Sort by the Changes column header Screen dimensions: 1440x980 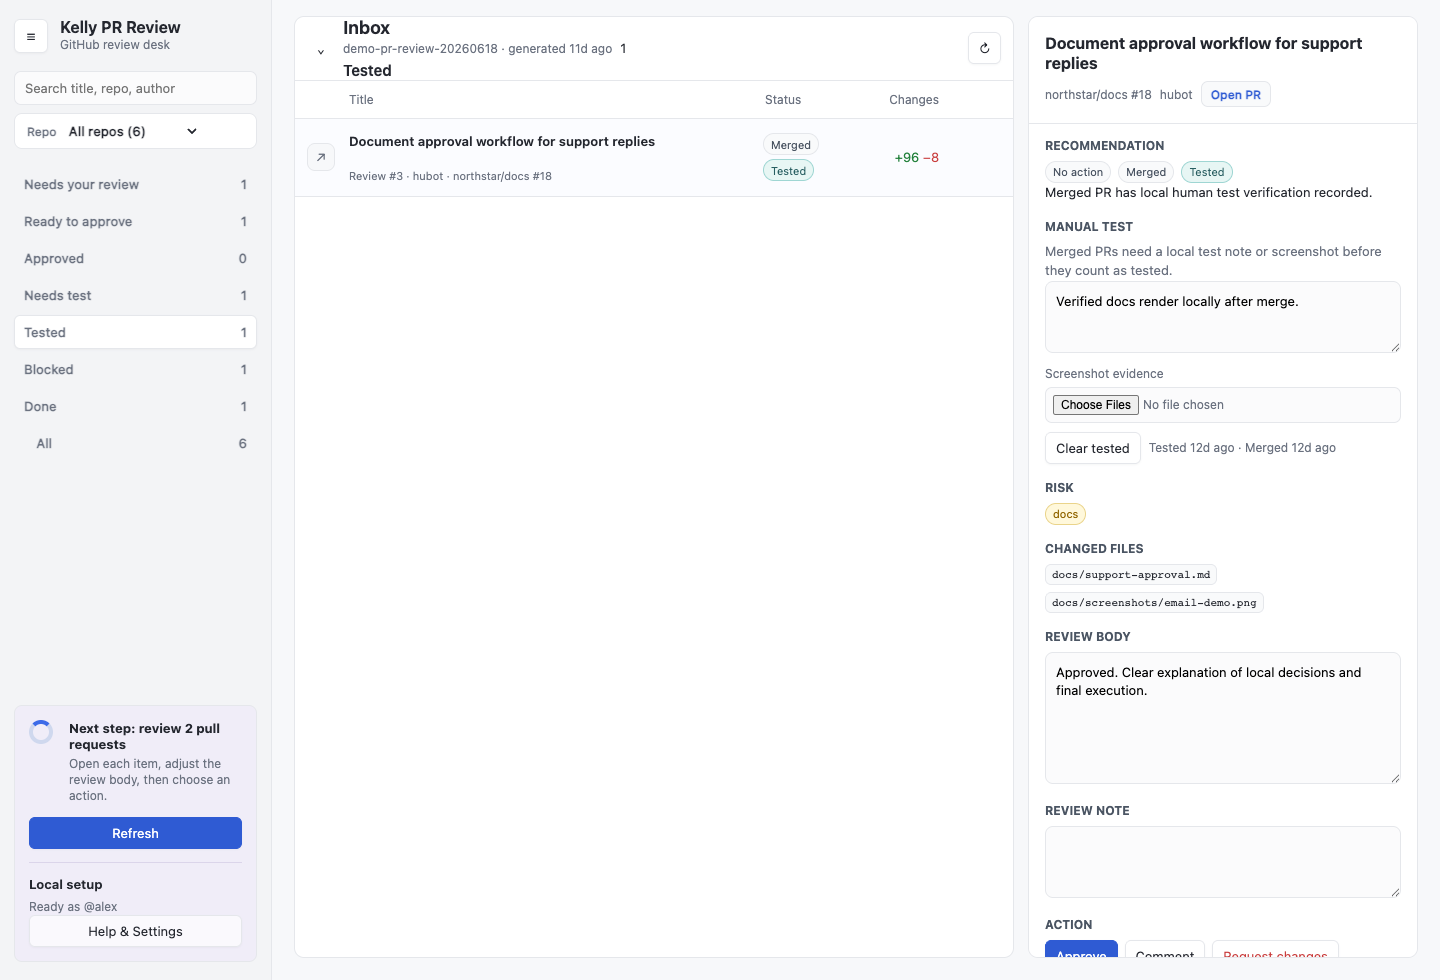point(913,100)
